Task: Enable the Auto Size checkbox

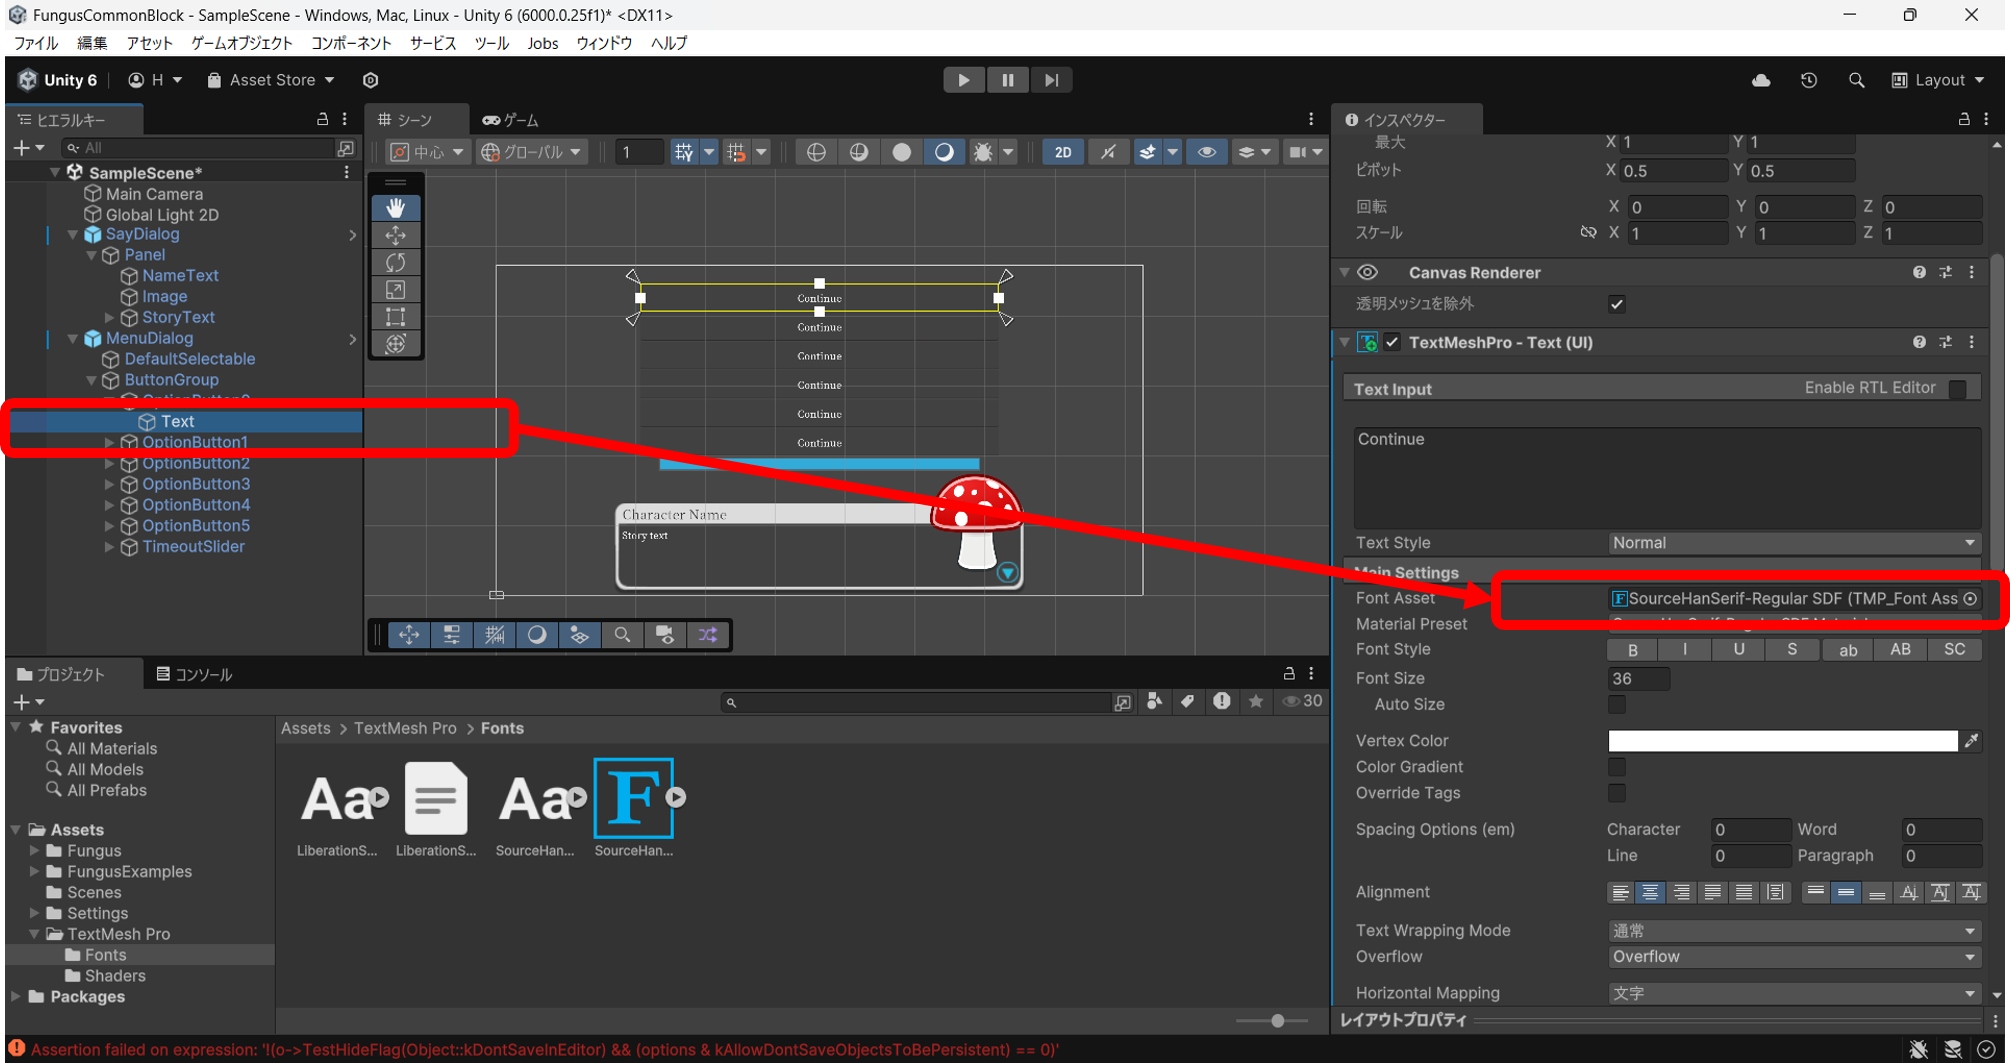Action: pos(1616,705)
